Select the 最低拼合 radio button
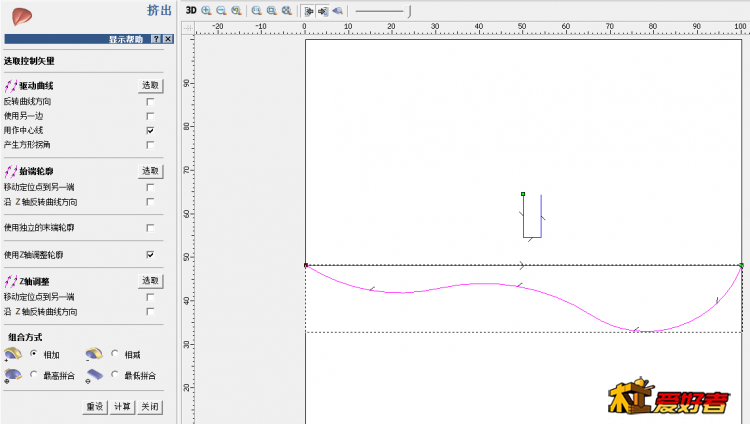 click(x=115, y=374)
